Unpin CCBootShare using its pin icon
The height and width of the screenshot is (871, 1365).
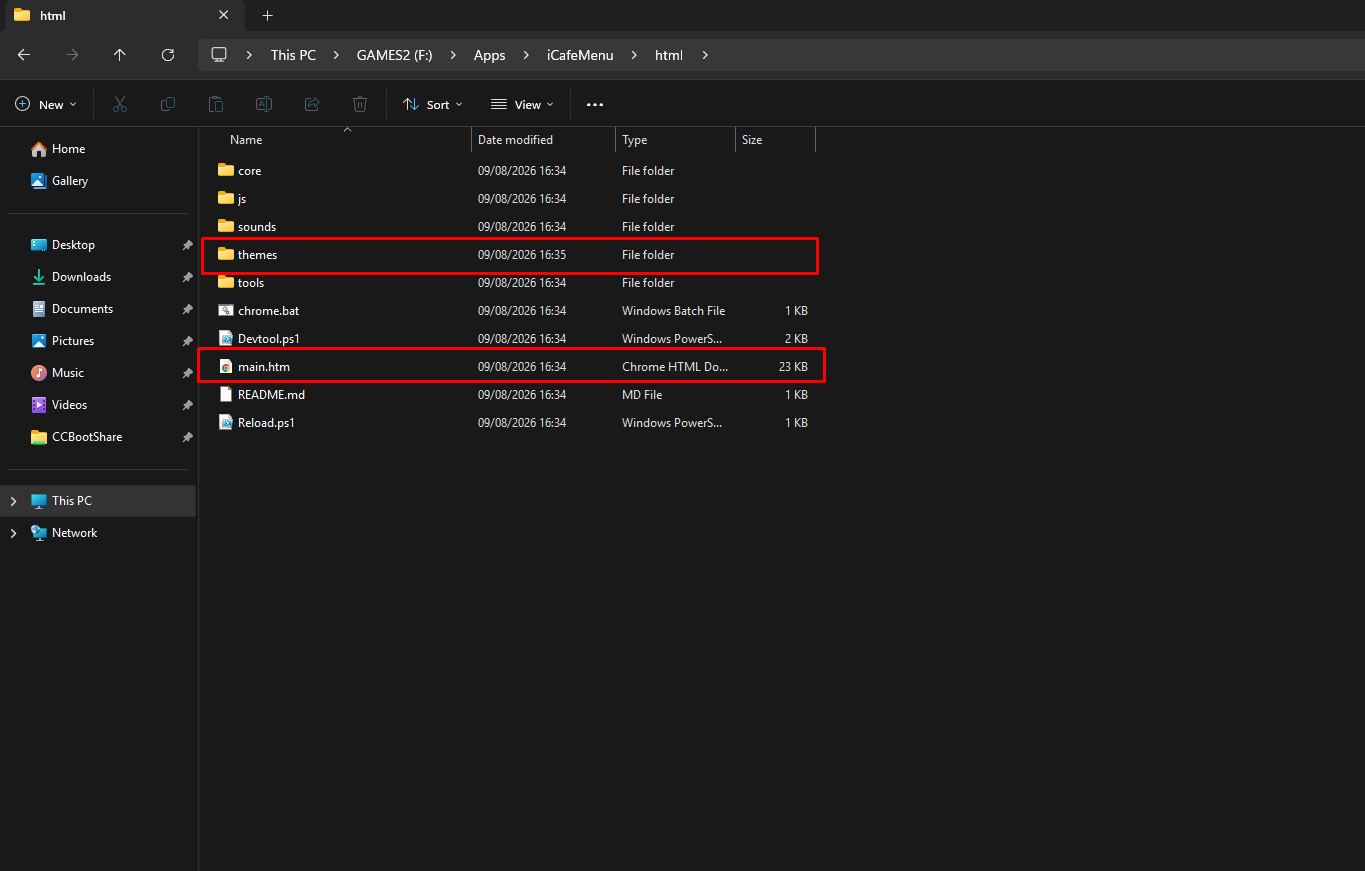(187, 437)
